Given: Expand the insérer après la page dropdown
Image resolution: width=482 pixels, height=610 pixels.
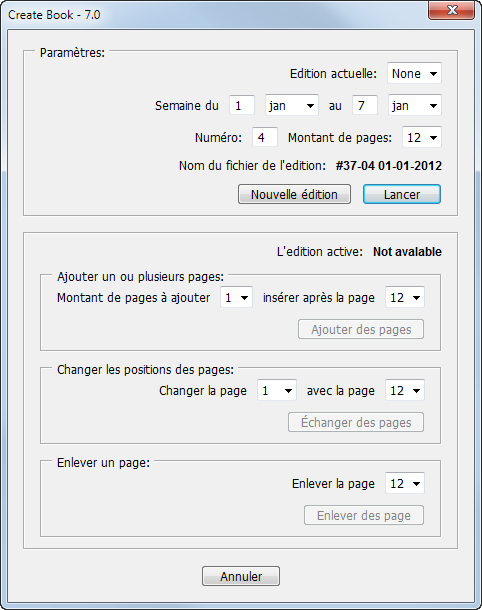Looking at the screenshot, I should tap(405, 298).
